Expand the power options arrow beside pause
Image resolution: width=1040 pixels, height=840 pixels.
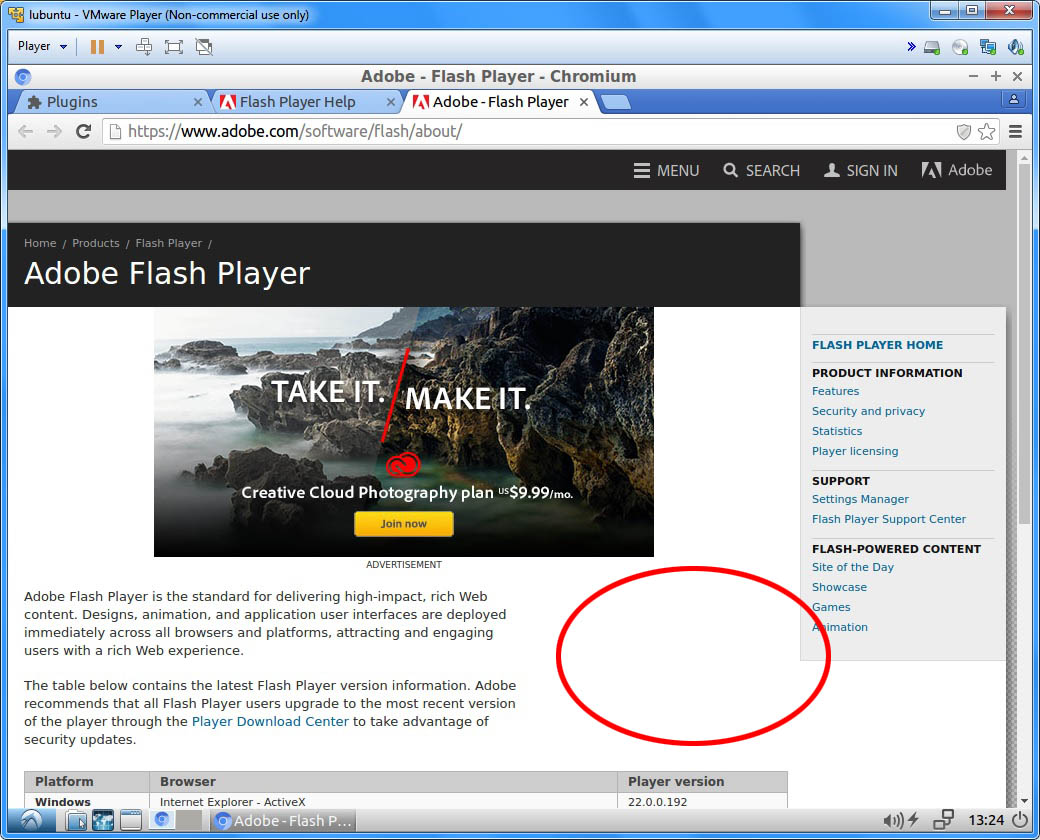[x=118, y=46]
